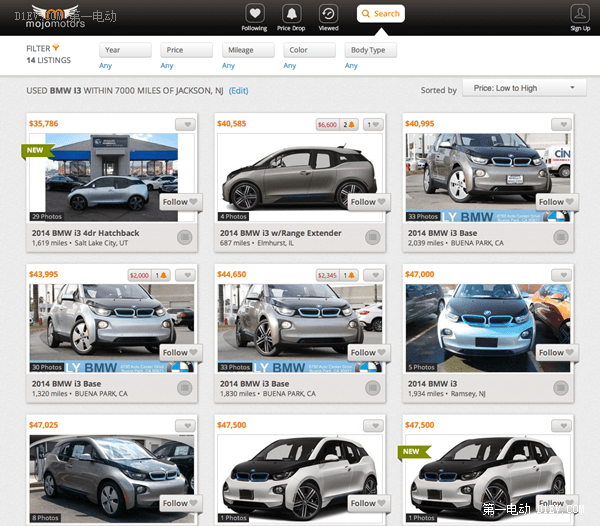Click the 33 Photos label on $40,995 listing
The width and height of the screenshot is (600, 526).
tap(423, 217)
